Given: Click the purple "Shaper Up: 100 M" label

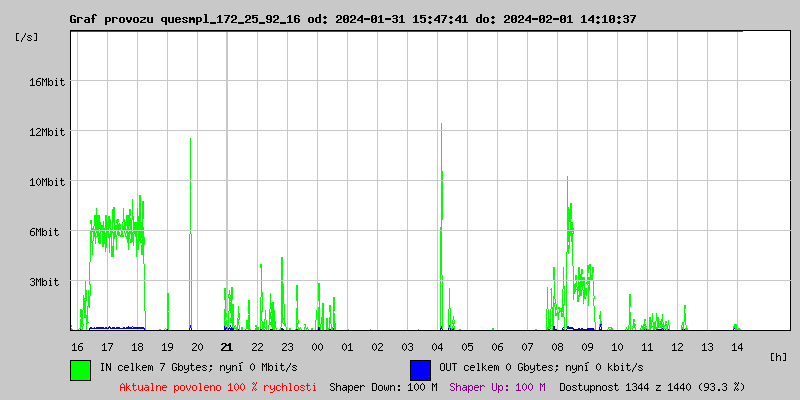Looking at the screenshot, I should click(497, 386).
